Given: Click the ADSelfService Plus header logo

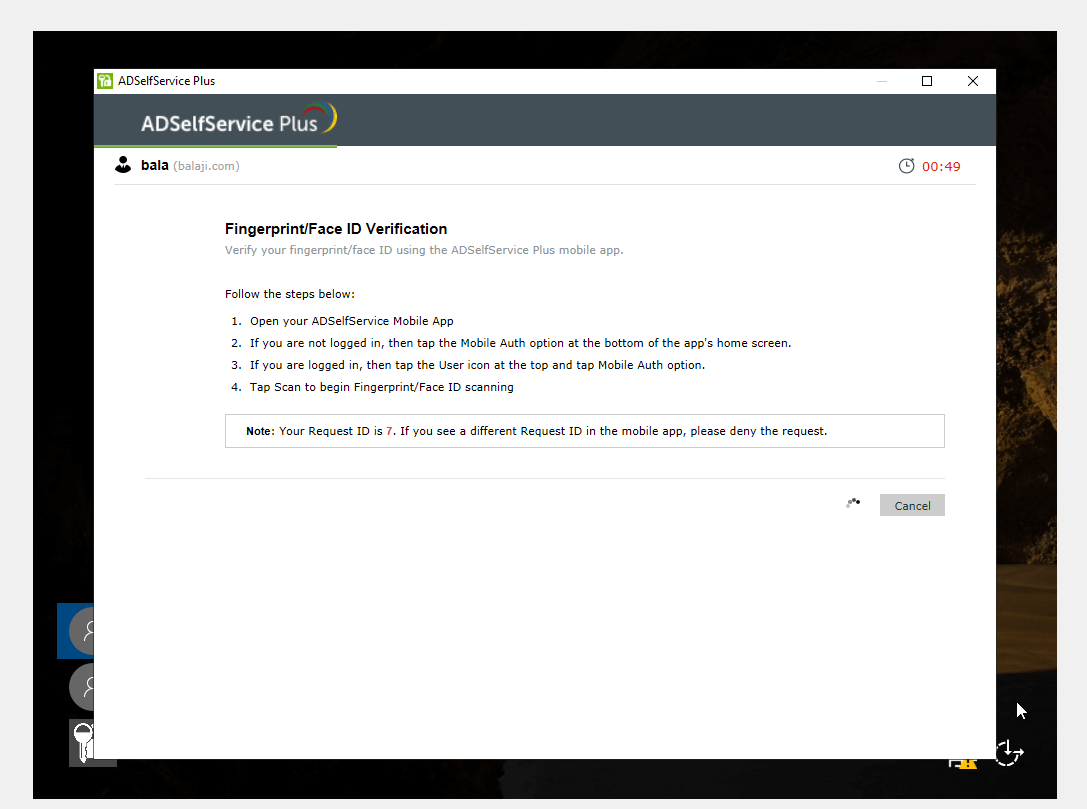Looking at the screenshot, I should click(238, 119).
